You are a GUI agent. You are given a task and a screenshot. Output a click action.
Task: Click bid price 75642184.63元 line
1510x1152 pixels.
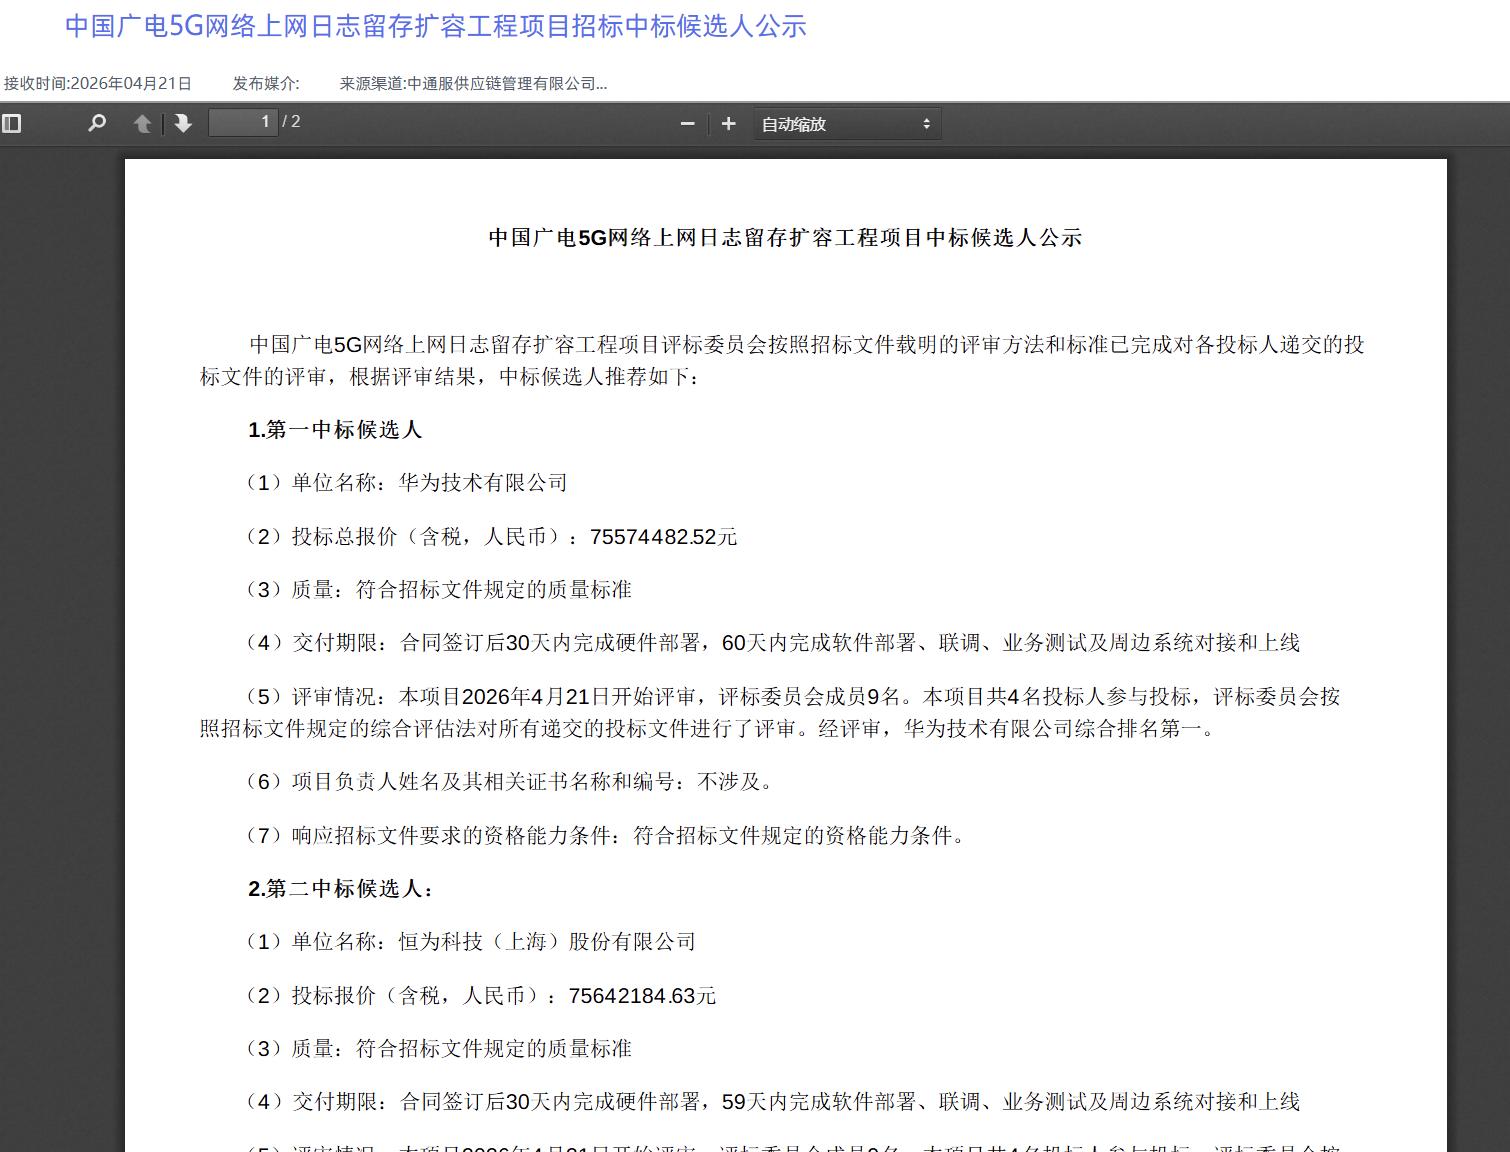[481, 996]
